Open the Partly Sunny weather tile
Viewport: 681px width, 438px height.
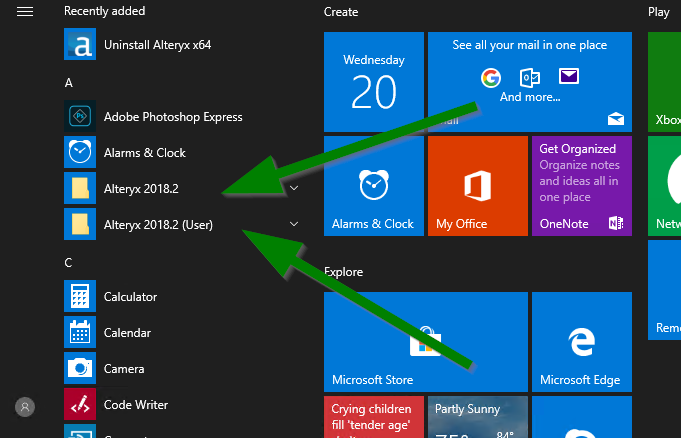478,417
